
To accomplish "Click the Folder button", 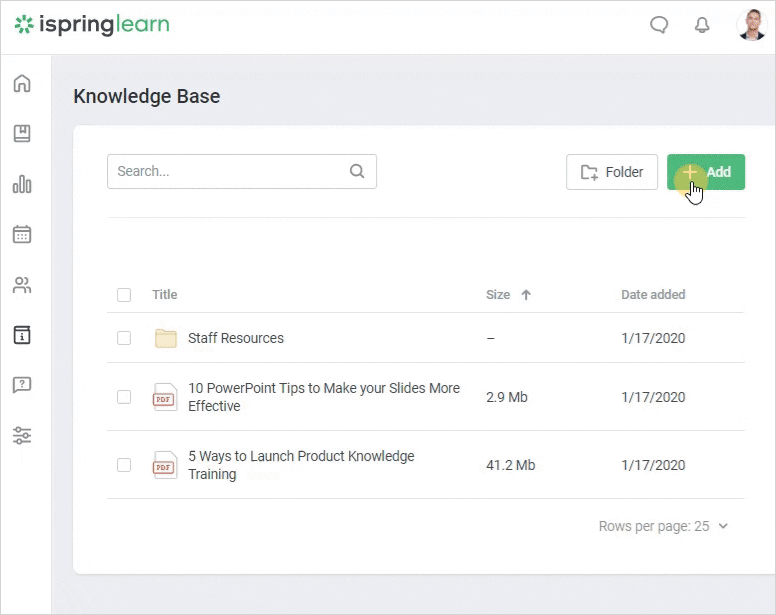I will pyautogui.click(x=612, y=172).
